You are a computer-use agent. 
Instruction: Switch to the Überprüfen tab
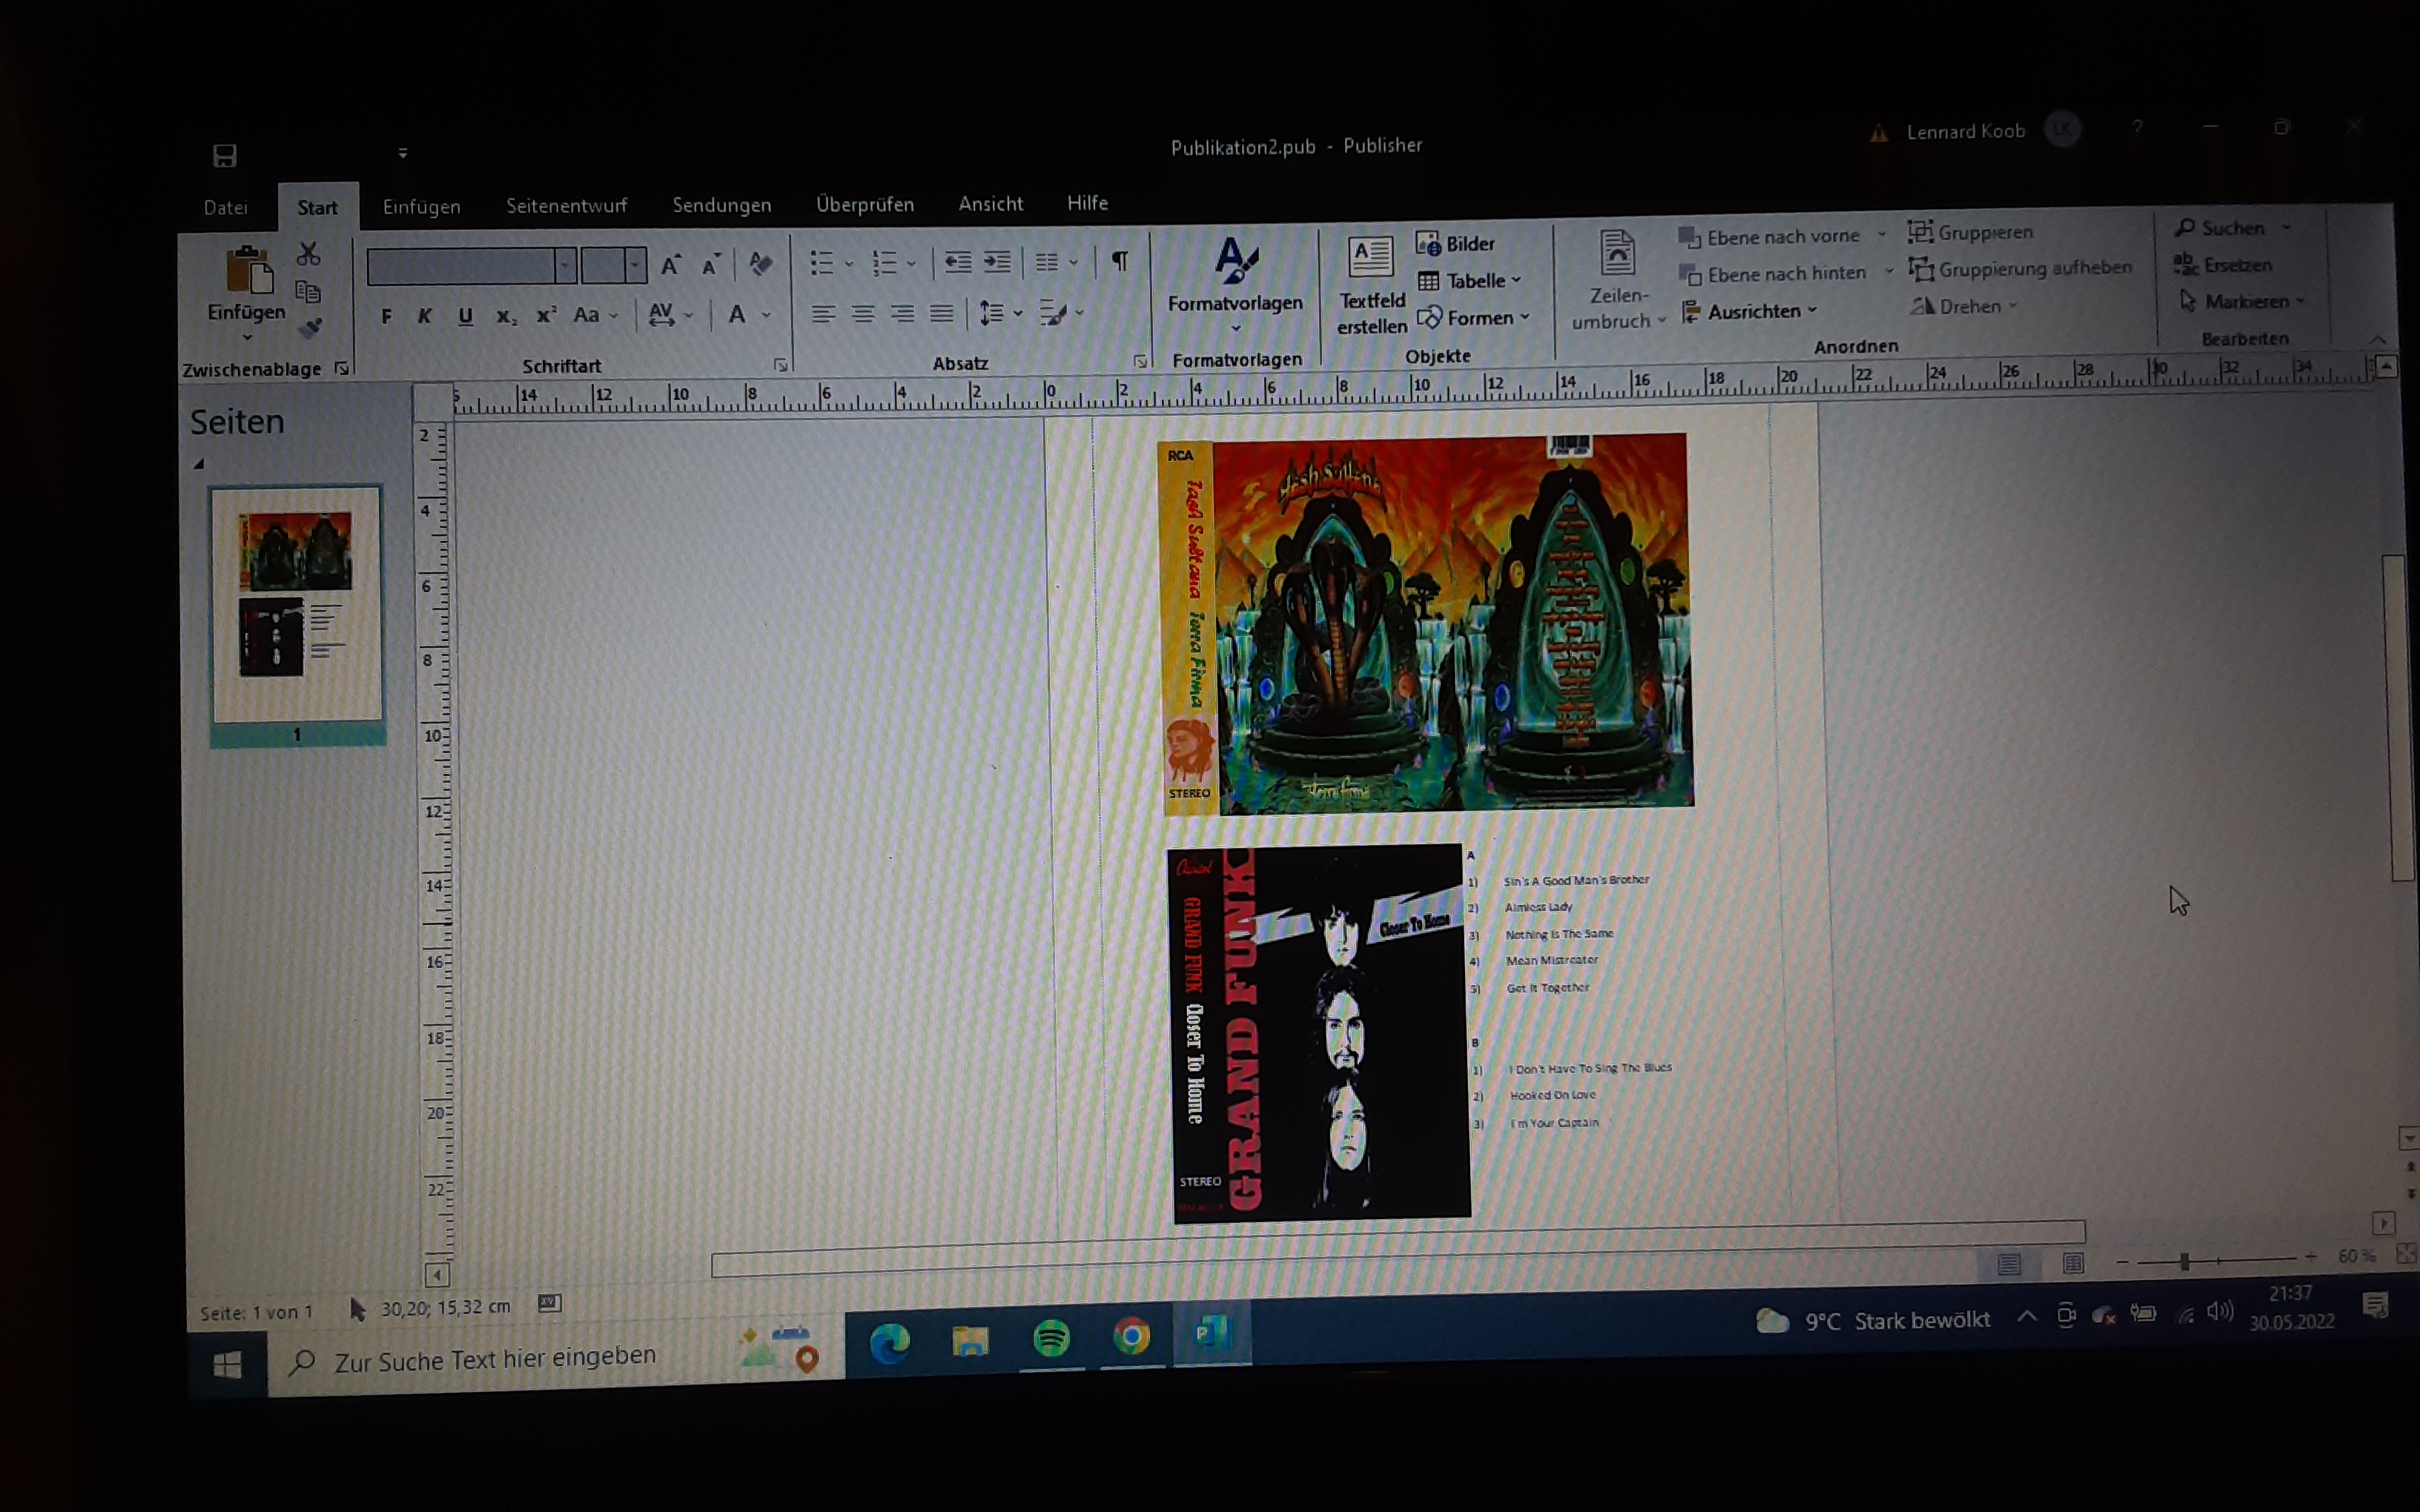[865, 204]
